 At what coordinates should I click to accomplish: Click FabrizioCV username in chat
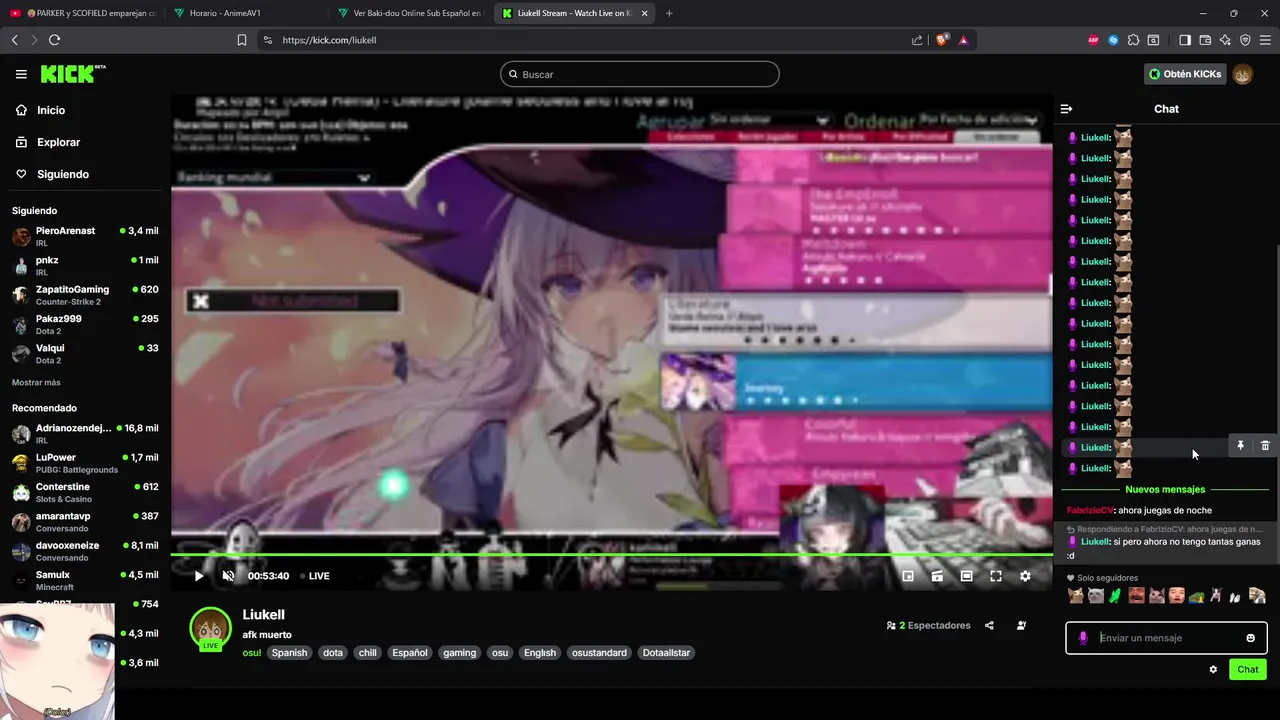1090,511
